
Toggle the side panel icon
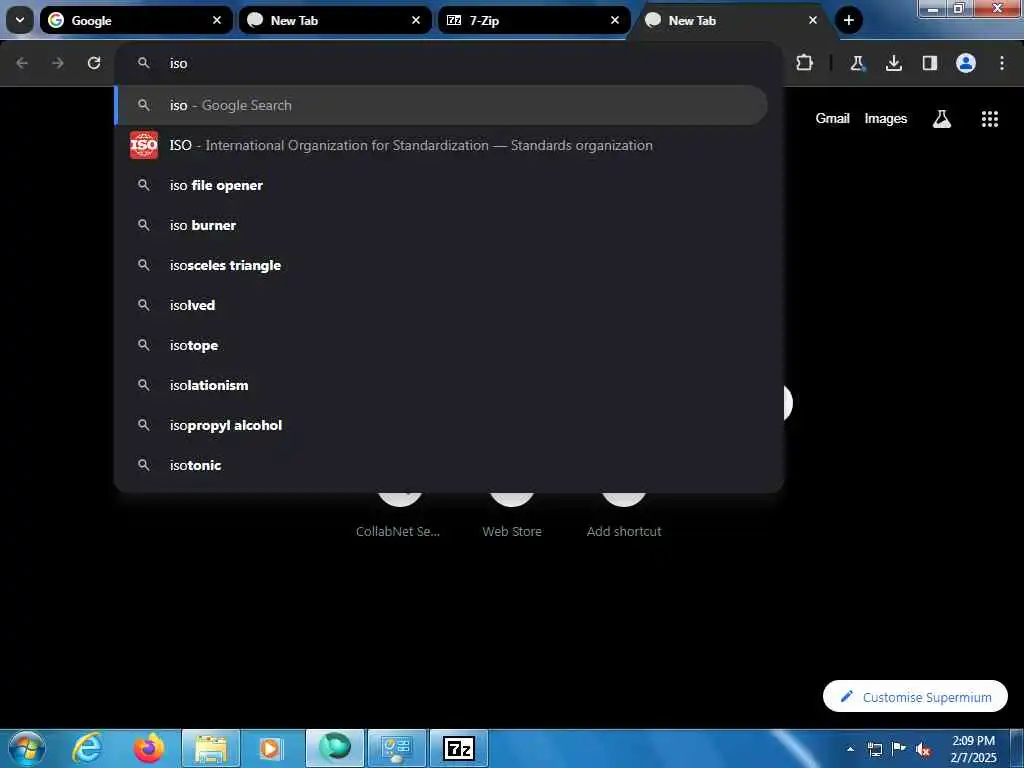point(929,63)
